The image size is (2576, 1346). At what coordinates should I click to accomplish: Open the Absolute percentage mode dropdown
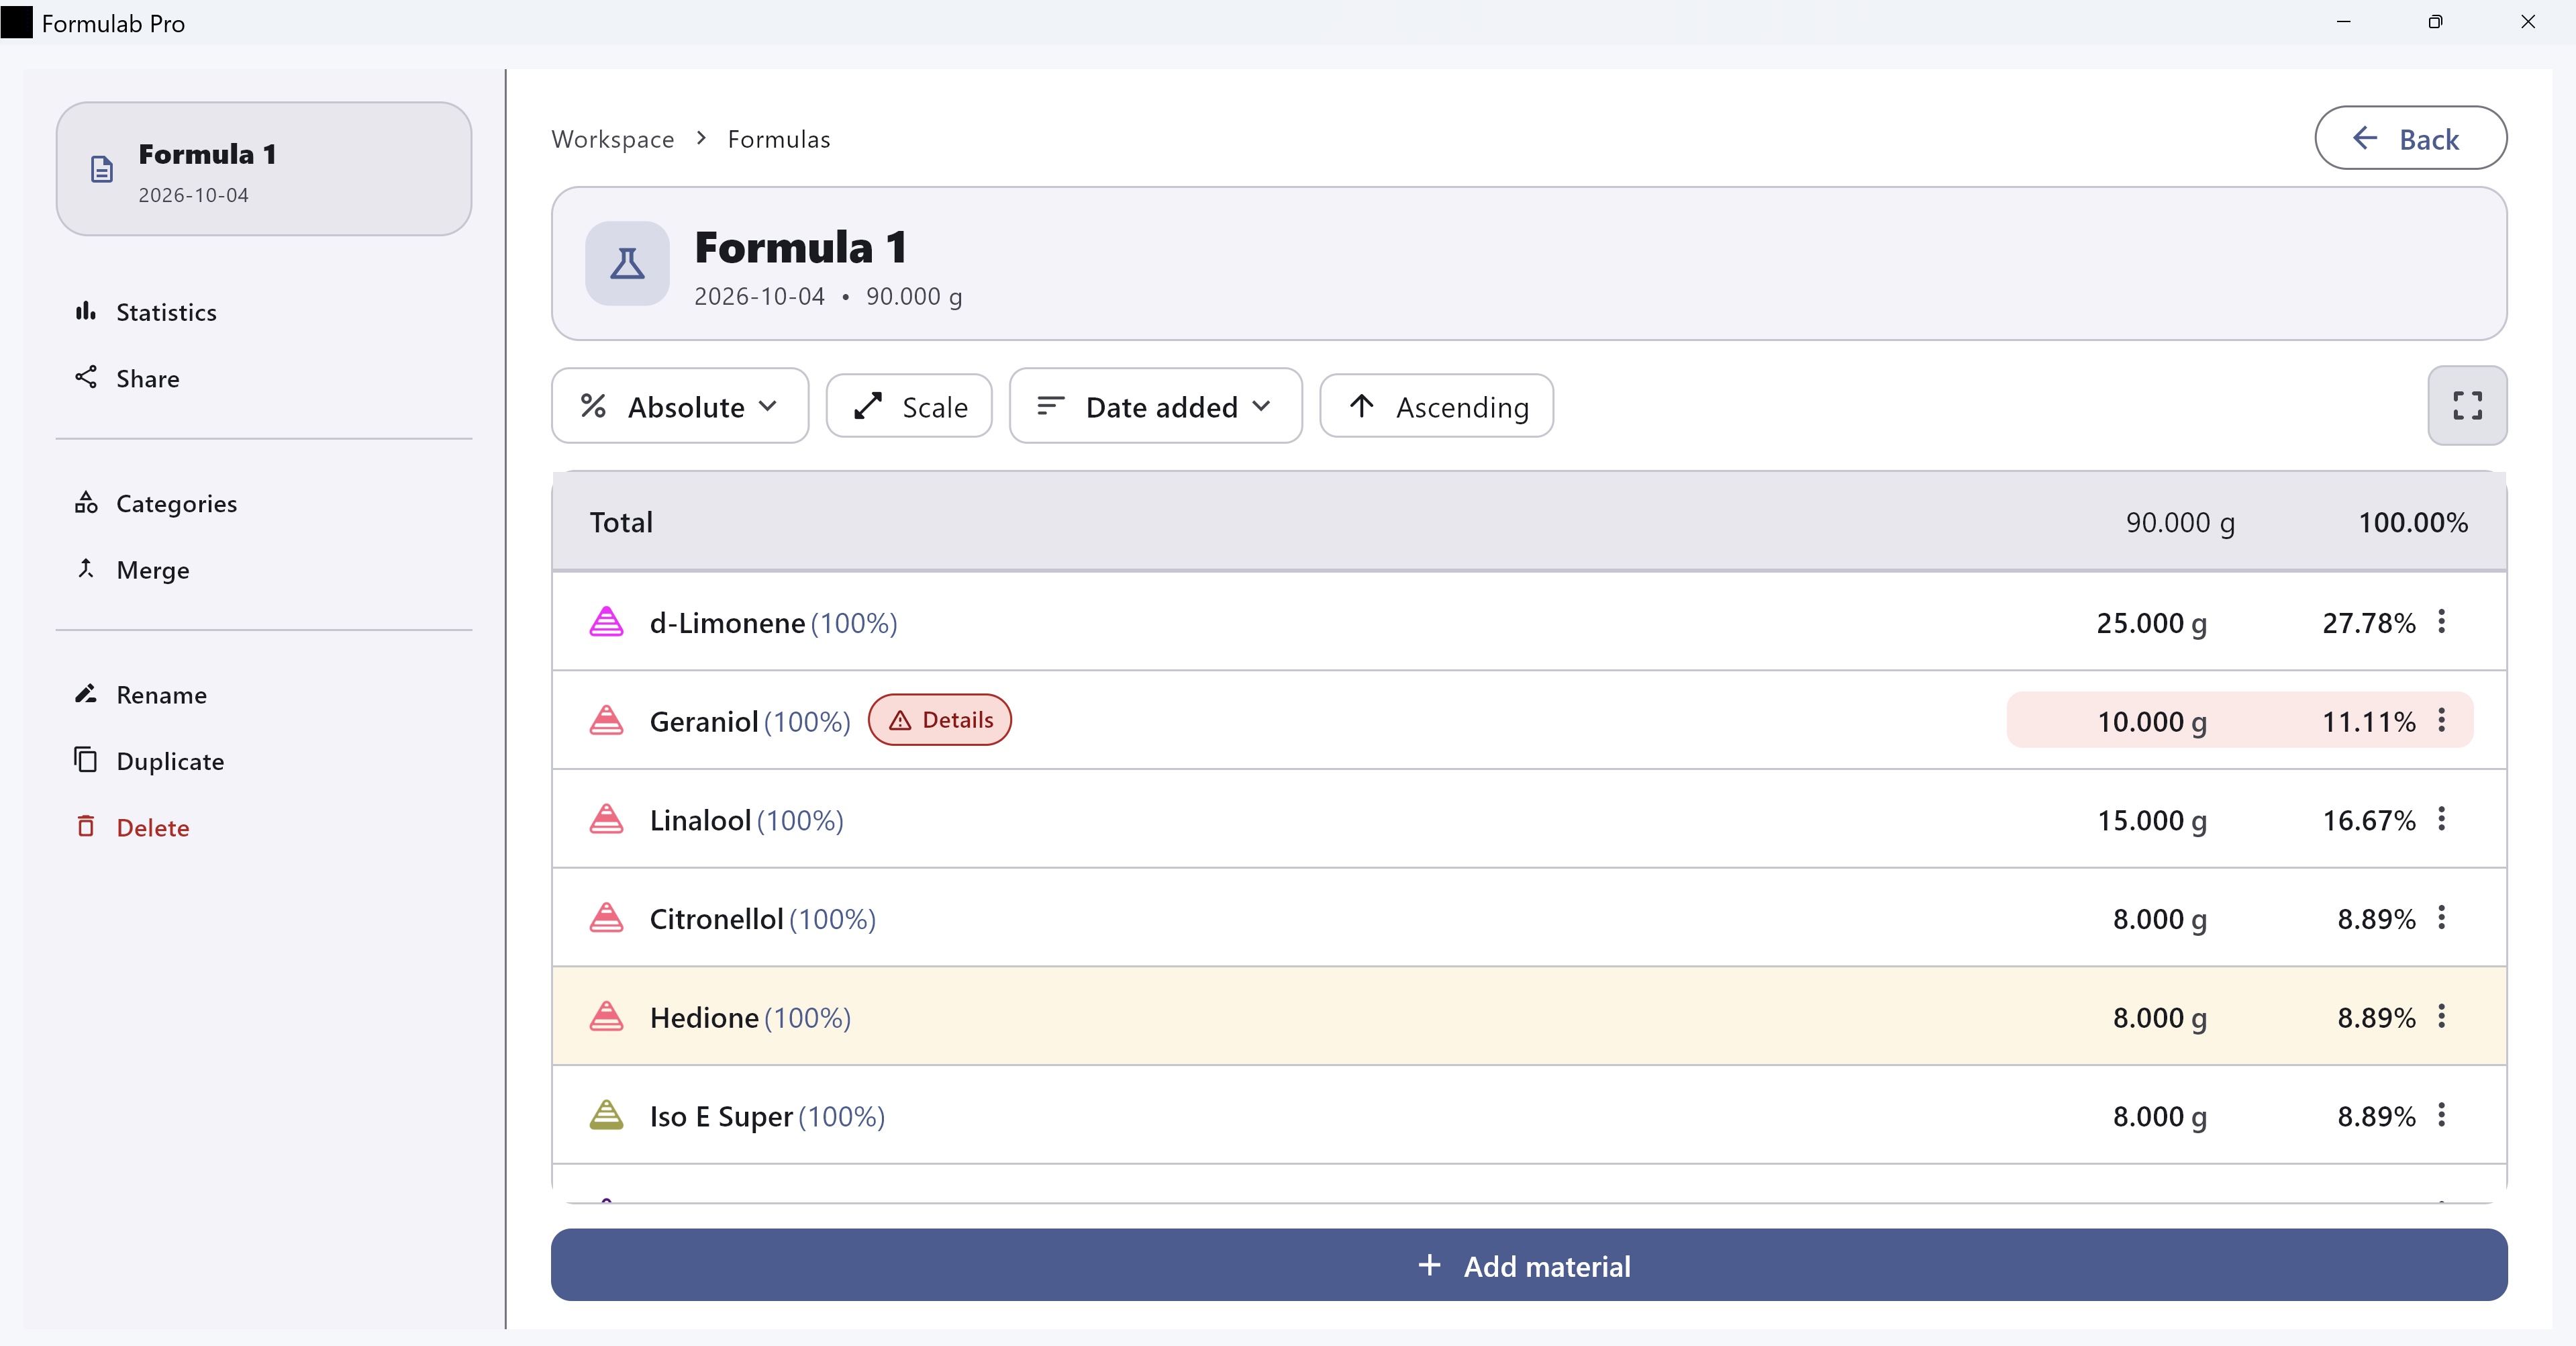680,406
